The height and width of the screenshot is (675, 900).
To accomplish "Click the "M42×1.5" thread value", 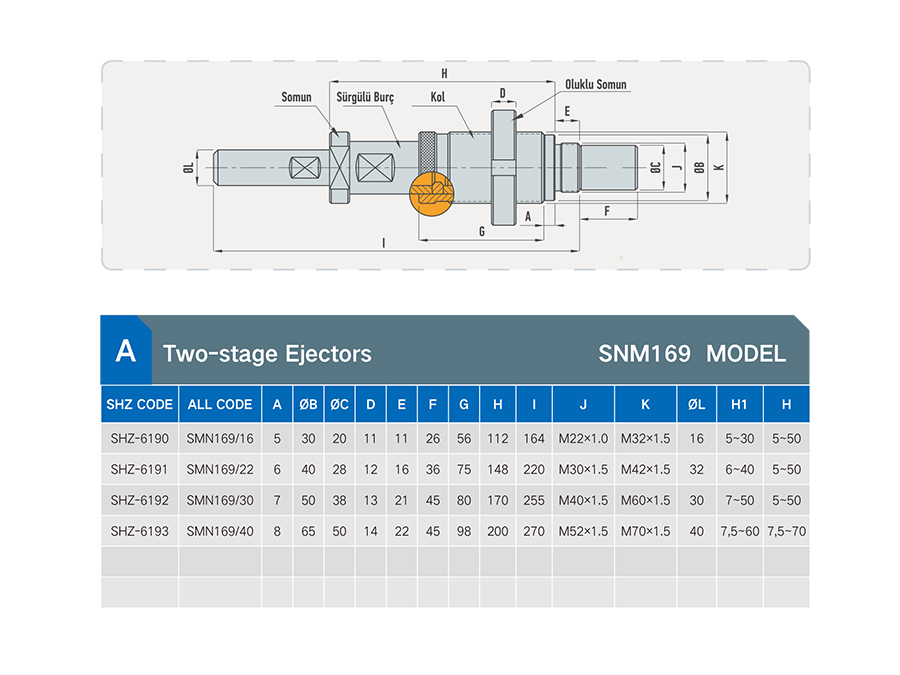I will coord(645,470).
